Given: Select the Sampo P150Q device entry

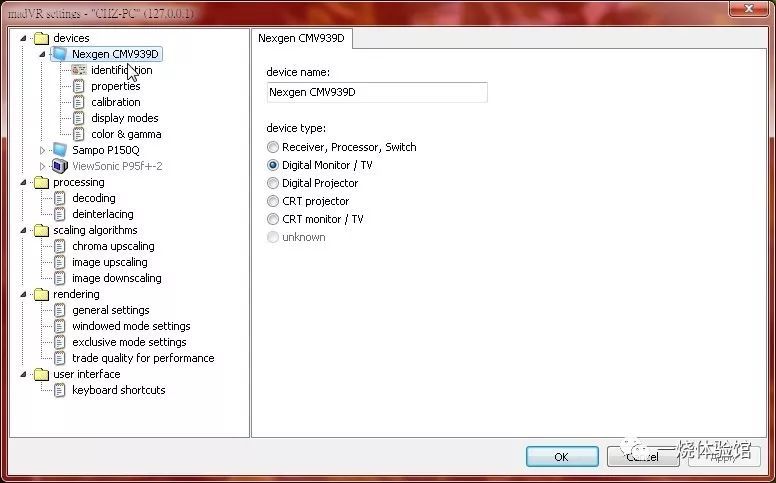Looking at the screenshot, I should (106, 150).
